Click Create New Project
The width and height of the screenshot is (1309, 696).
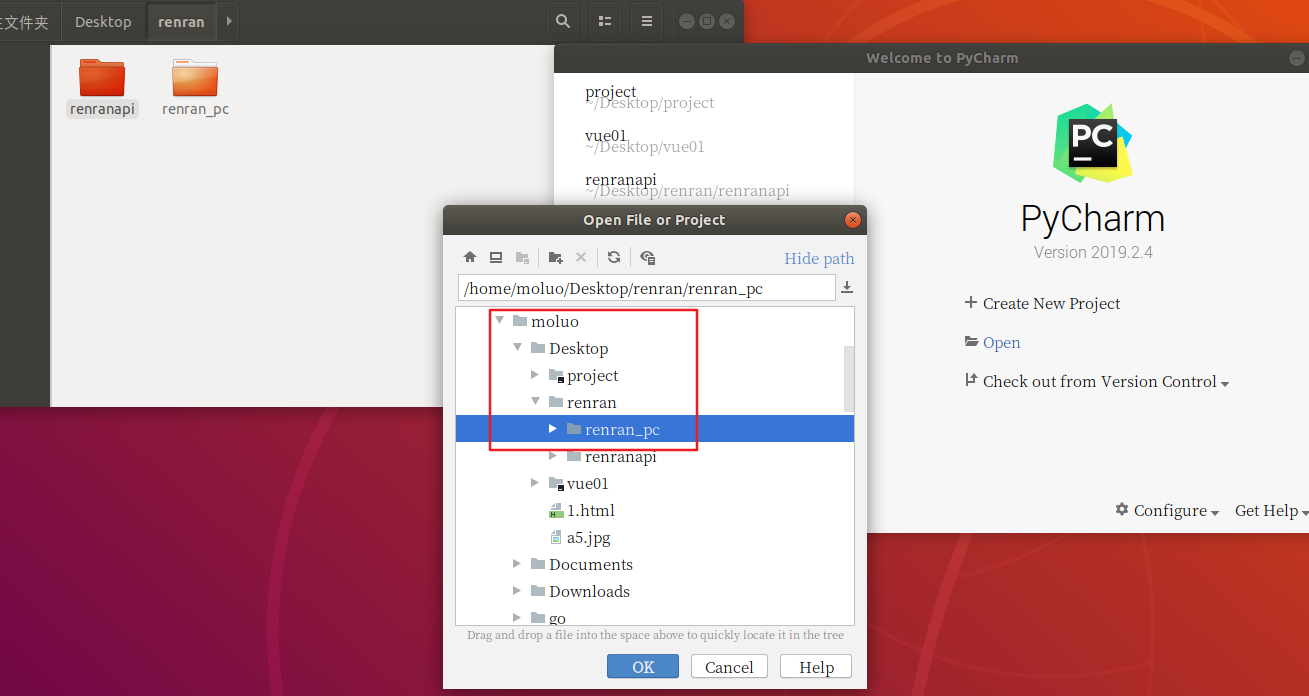coord(1042,303)
